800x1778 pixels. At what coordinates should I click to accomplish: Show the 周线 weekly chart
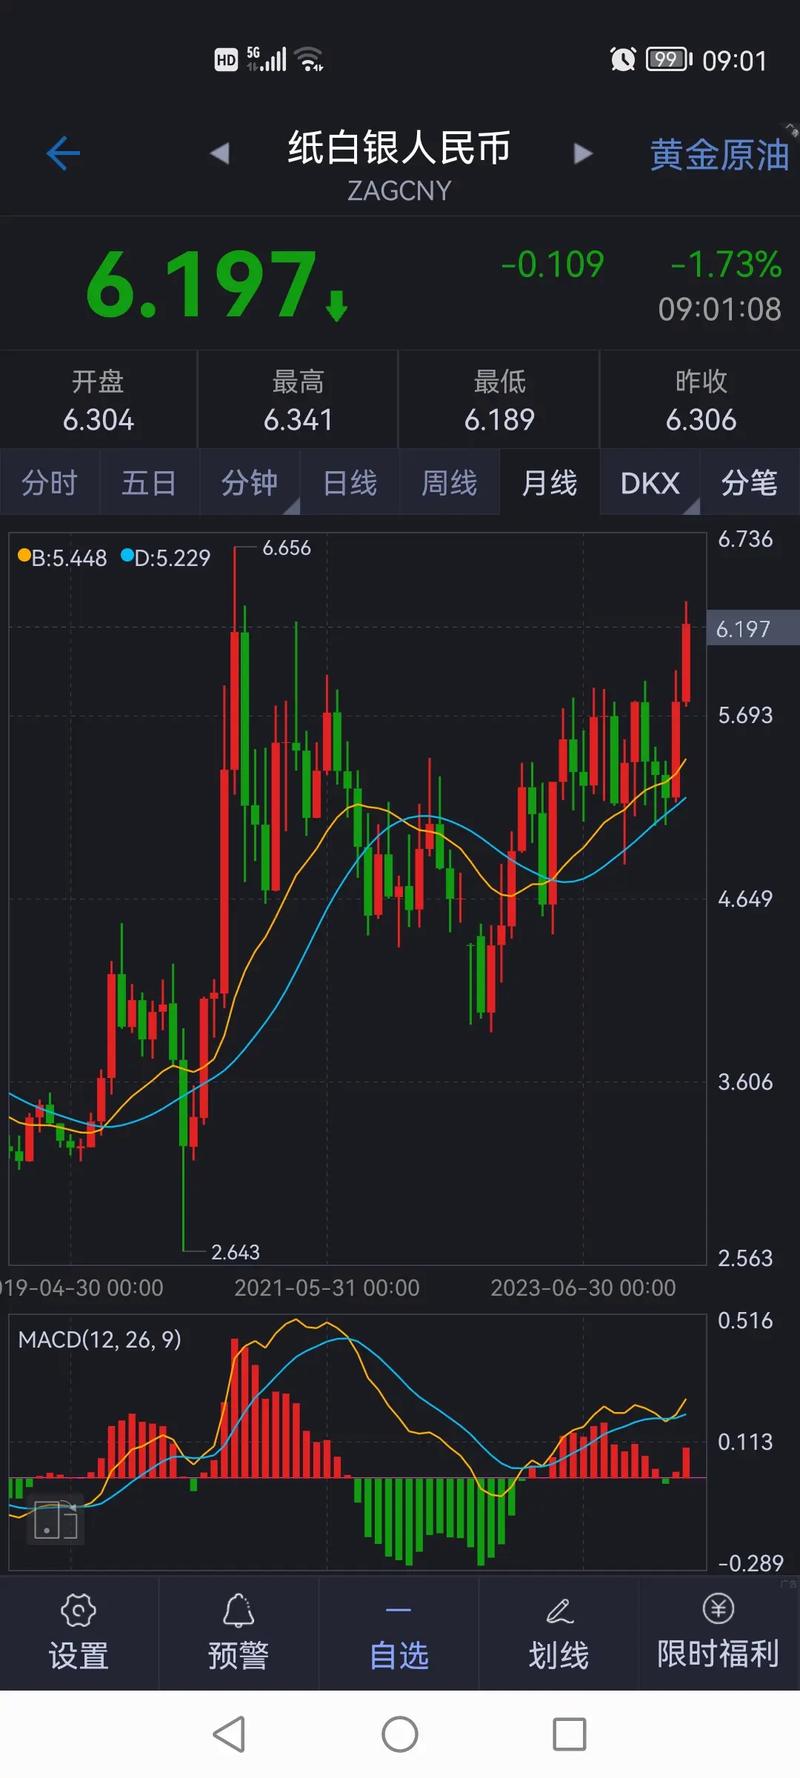(449, 483)
